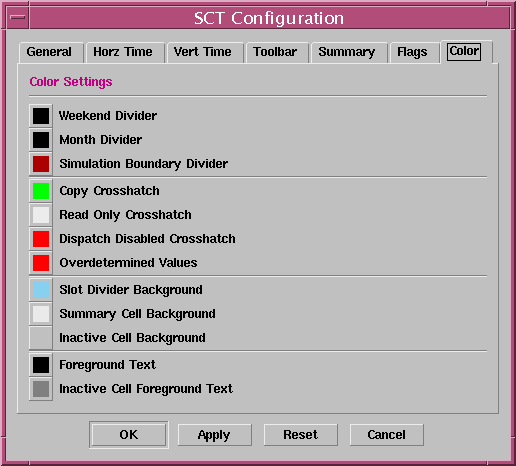Switch to the General tab
This screenshot has width=516, height=466.
(51, 52)
